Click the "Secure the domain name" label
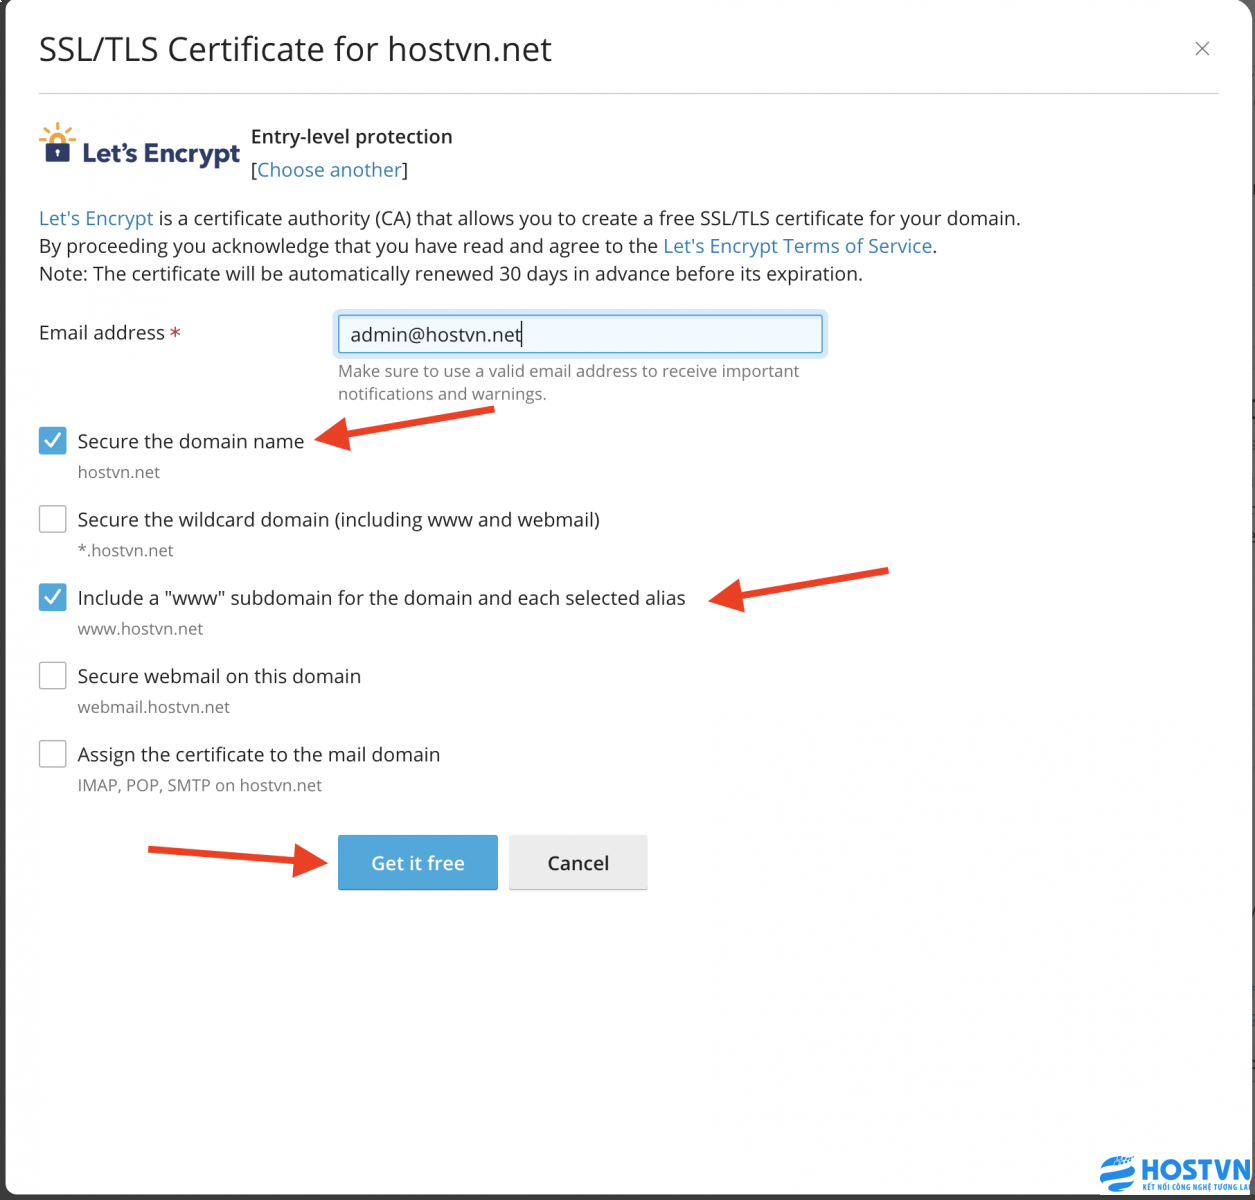This screenshot has width=1255, height=1200. click(191, 441)
